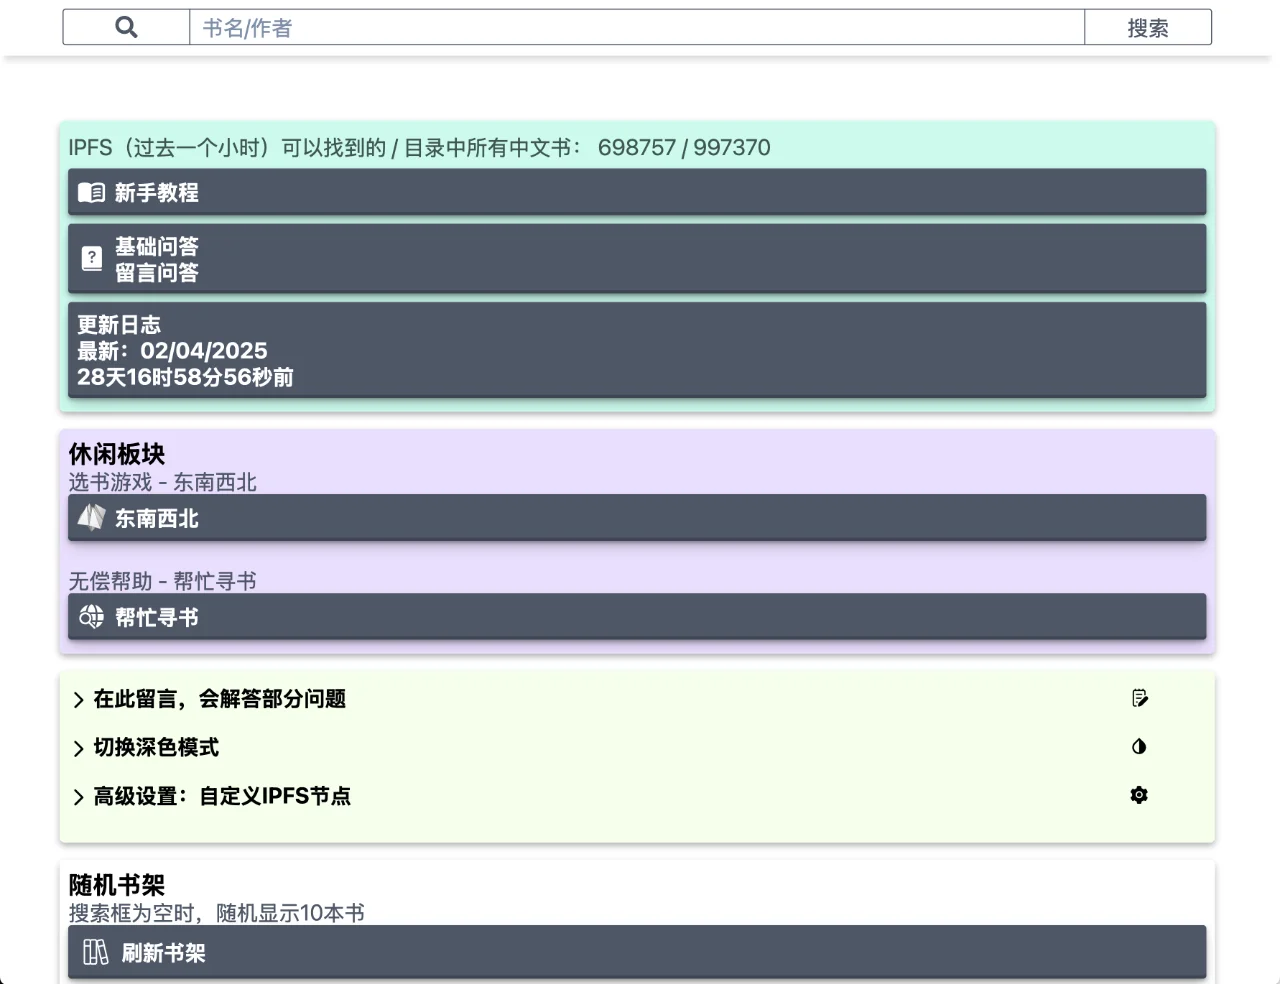Expand the 在此留言 section chevron
The width and height of the screenshot is (1280, 984).
point(78,700)
